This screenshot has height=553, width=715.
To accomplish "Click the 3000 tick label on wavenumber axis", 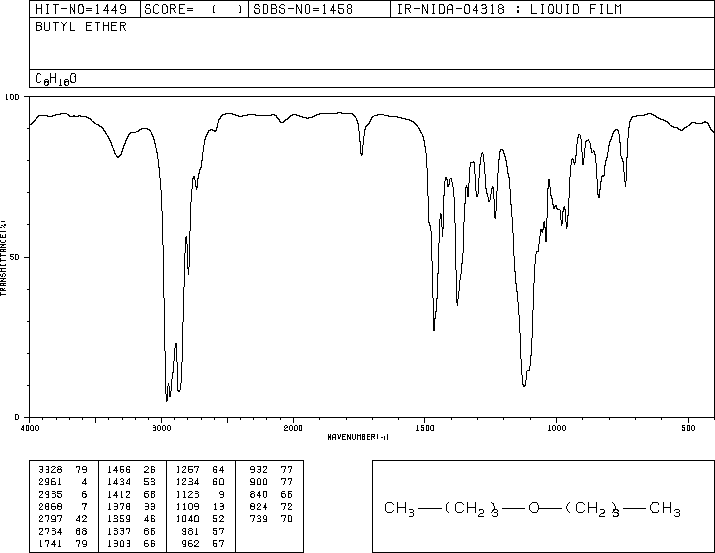I will pos(161,427).
